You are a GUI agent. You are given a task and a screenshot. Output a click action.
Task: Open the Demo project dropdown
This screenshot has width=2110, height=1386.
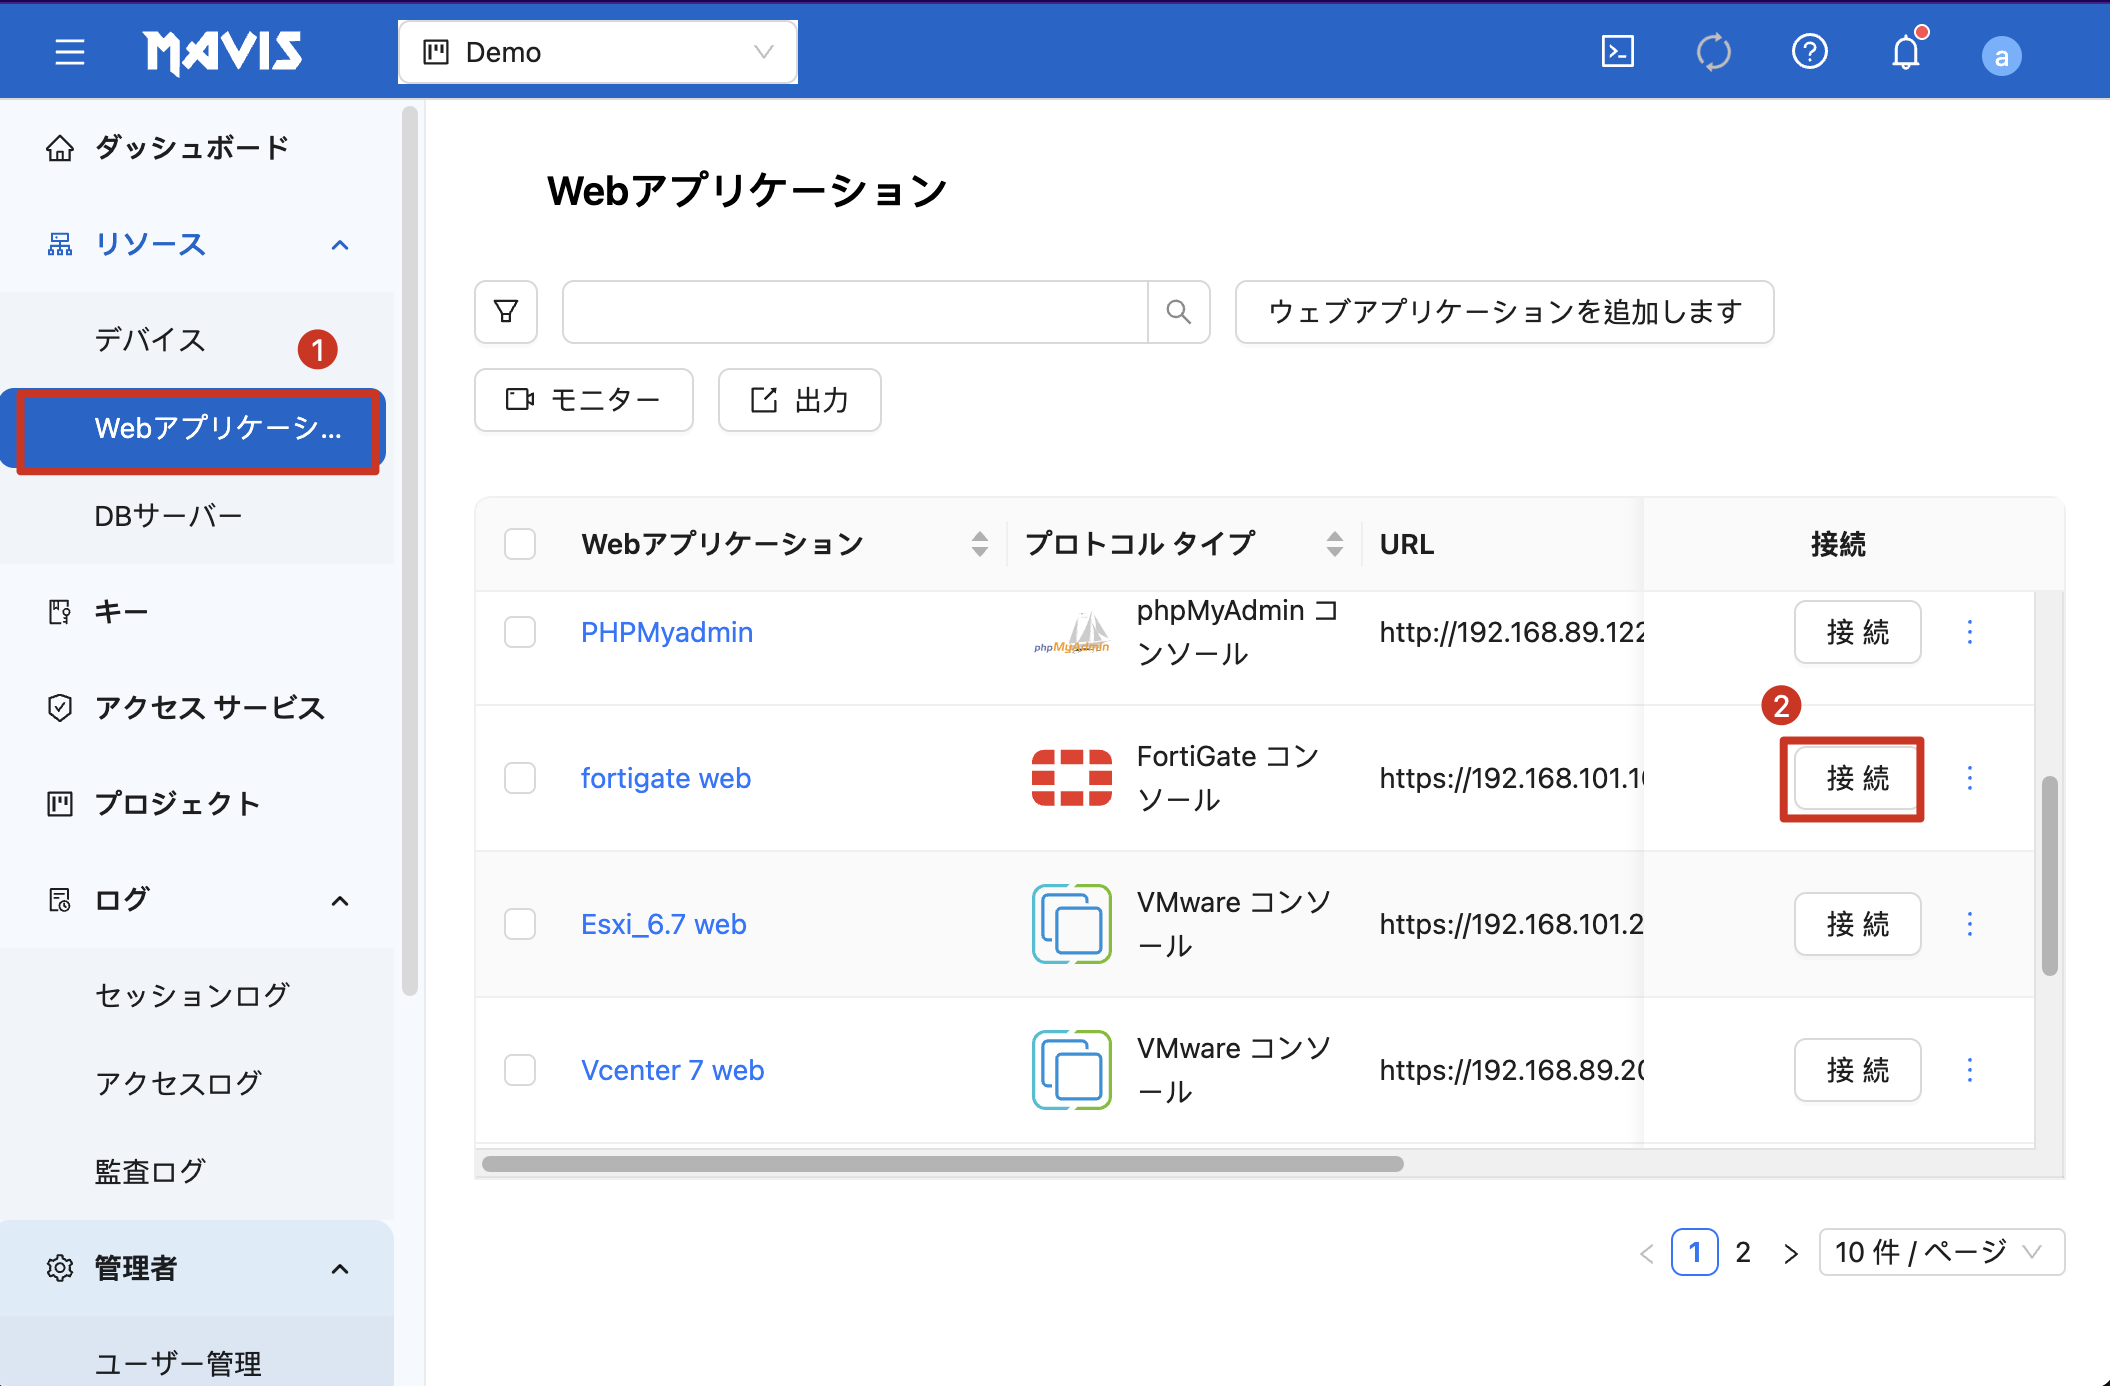(x=597, y=52)
